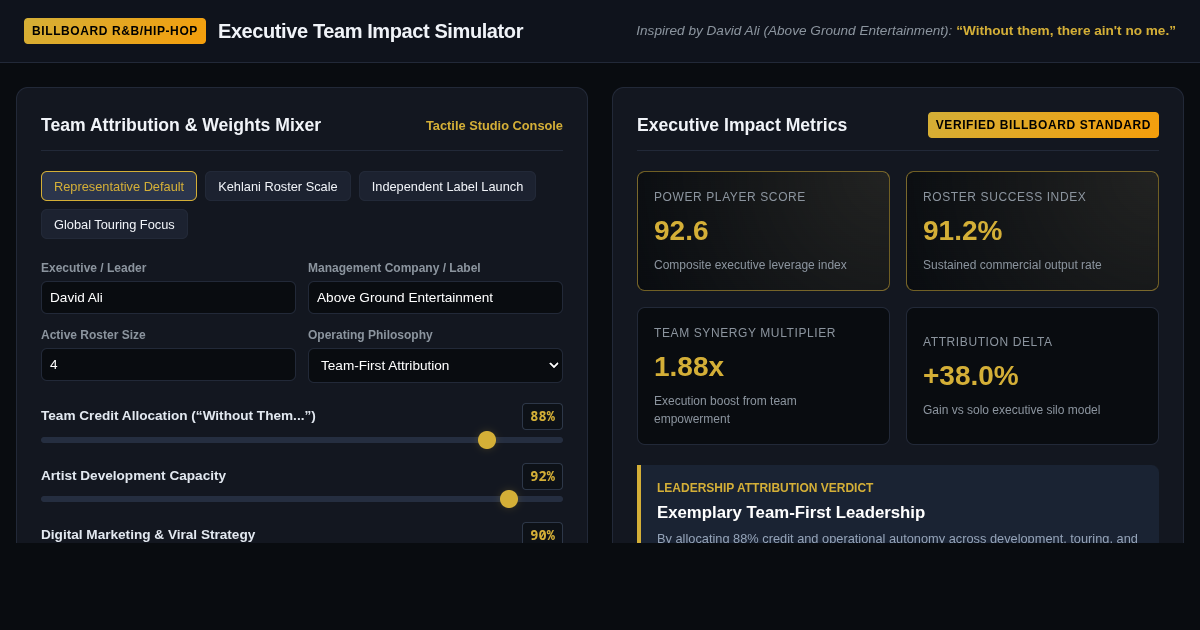Edit the Management Company / Label field
Screen dimensions: 1200x630
click(435, 297)
